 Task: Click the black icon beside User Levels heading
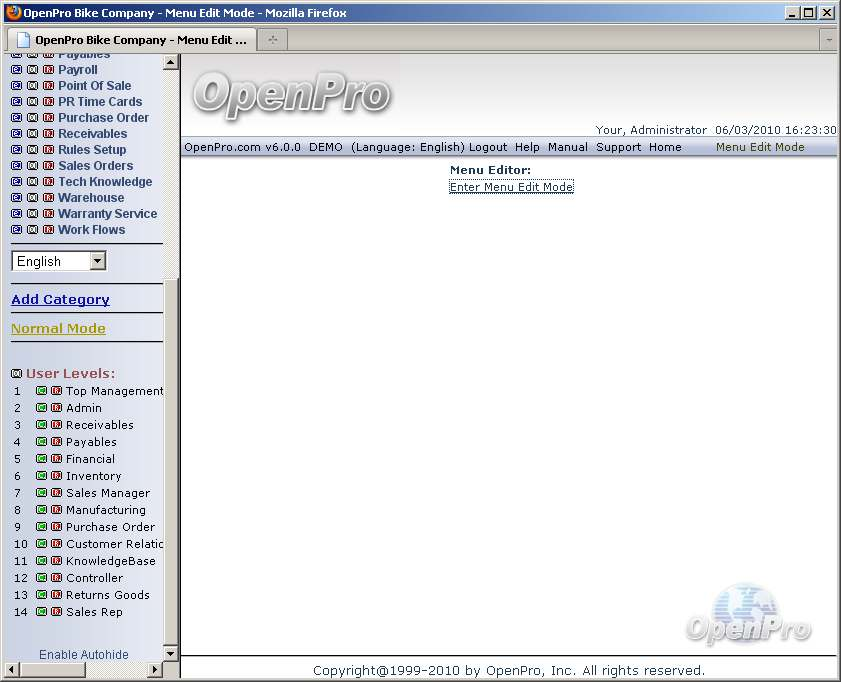(16, 374)
